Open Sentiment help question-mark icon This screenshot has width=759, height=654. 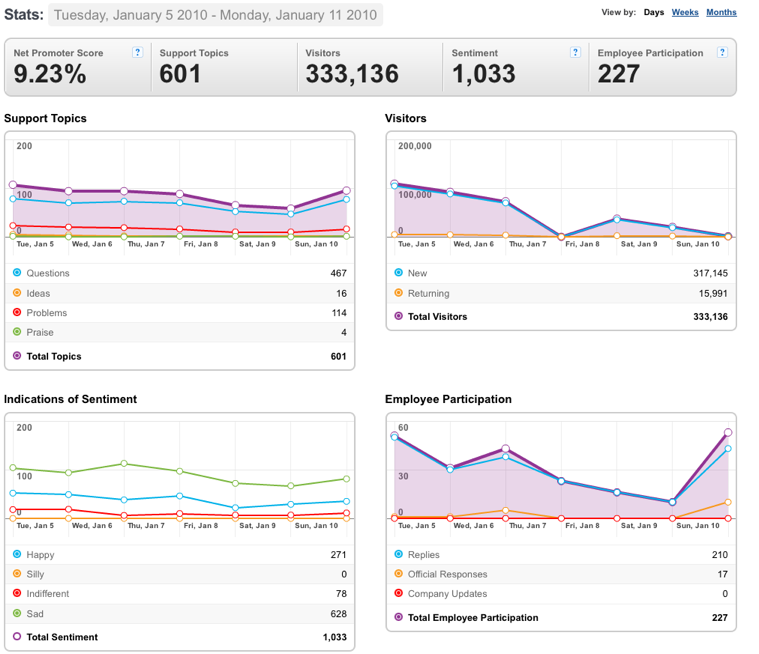[x=575, y=52]
